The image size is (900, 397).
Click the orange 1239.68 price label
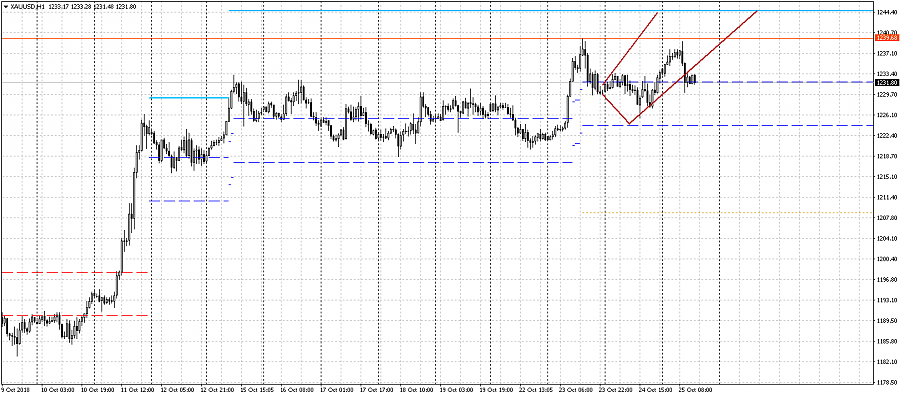coord(887,38)
